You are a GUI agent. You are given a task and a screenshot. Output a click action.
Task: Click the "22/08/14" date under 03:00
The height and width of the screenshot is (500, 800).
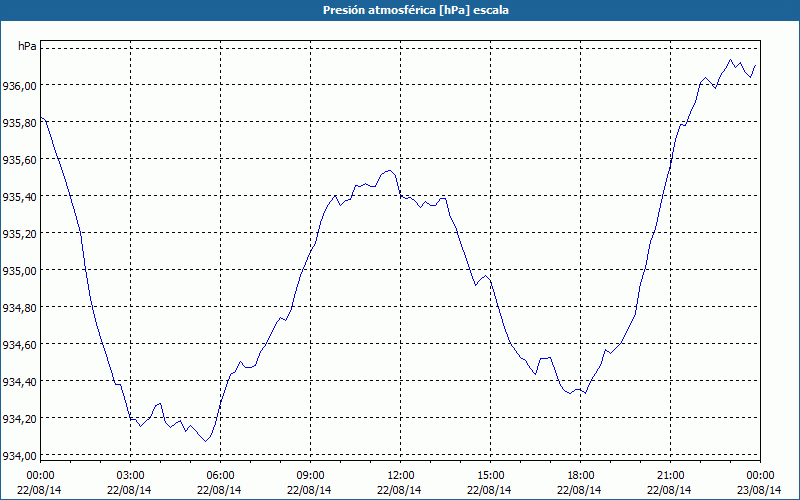(129, 490)
